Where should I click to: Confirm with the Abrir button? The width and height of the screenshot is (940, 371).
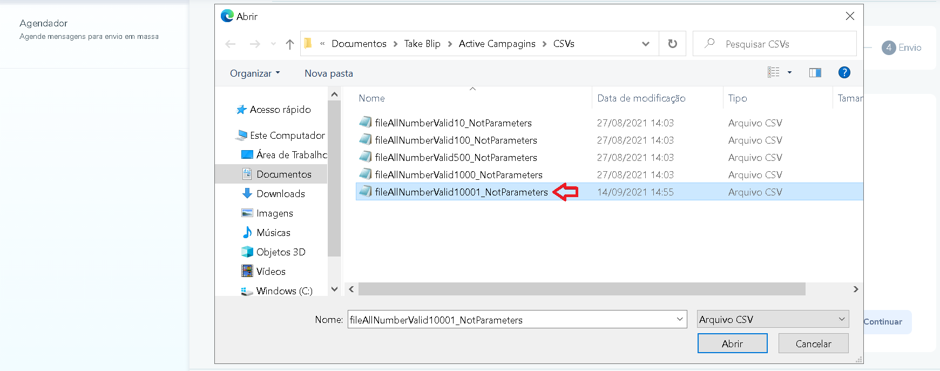coord(733,344)
